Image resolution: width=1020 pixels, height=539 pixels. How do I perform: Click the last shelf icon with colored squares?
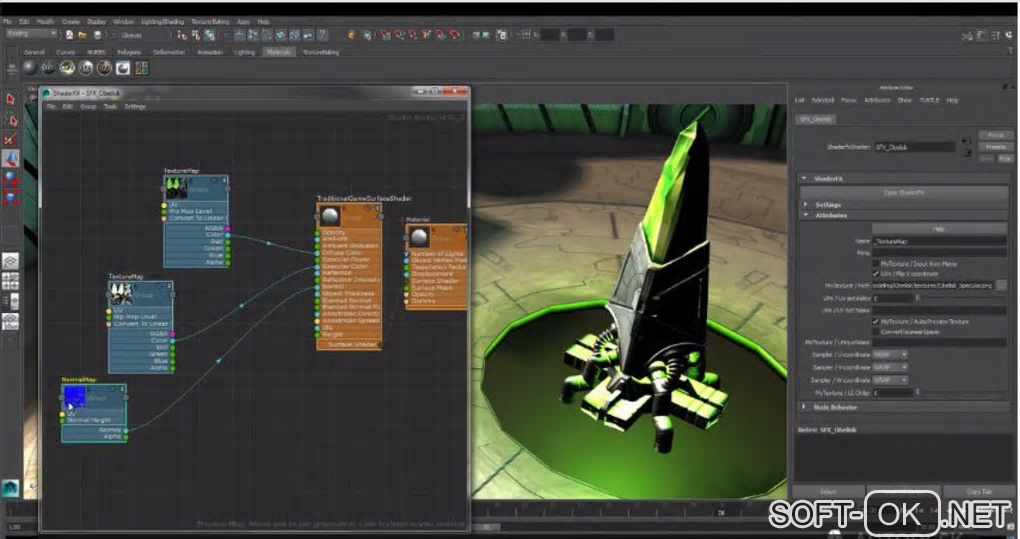141,68
